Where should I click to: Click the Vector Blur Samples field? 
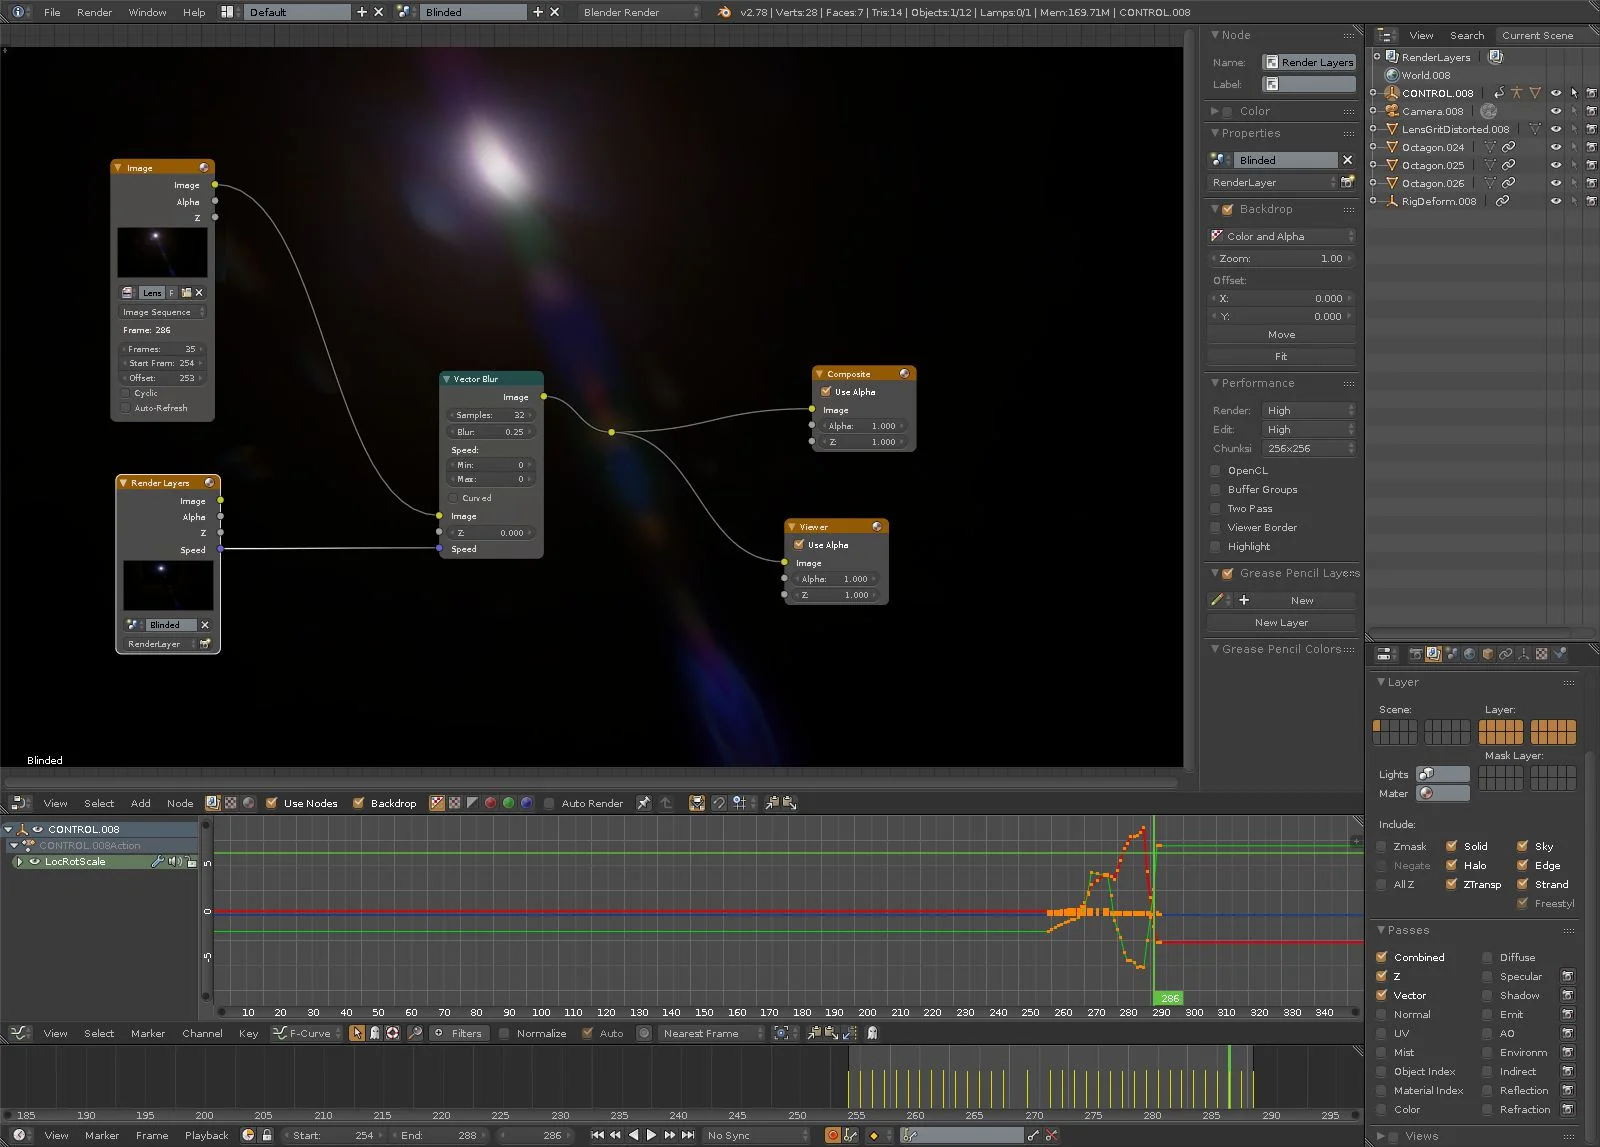pos(490,415)
